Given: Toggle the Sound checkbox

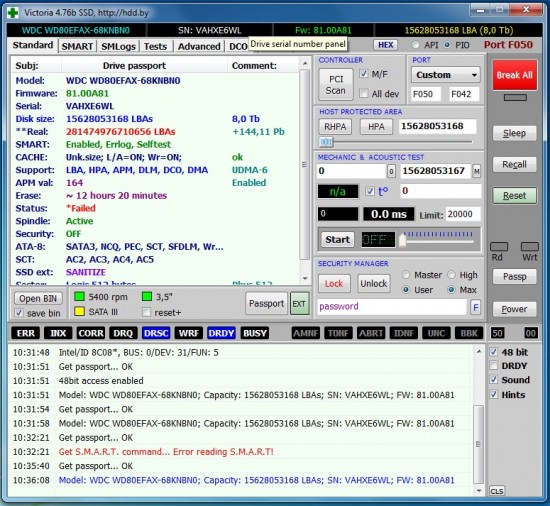Looking at the screenshot, I should (494, 379).
